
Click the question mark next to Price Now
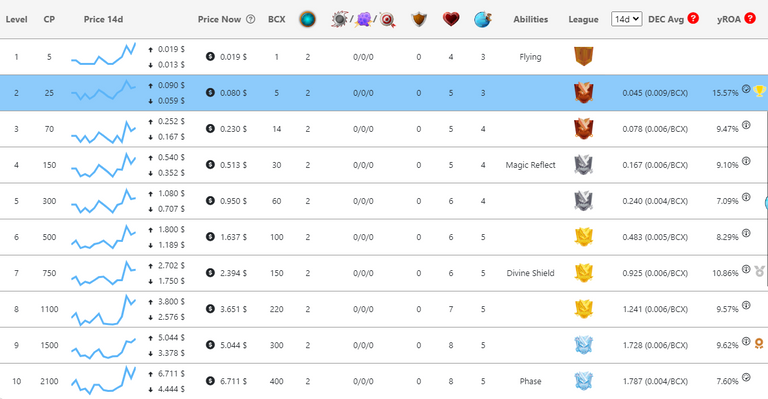(x=250, y=19)
